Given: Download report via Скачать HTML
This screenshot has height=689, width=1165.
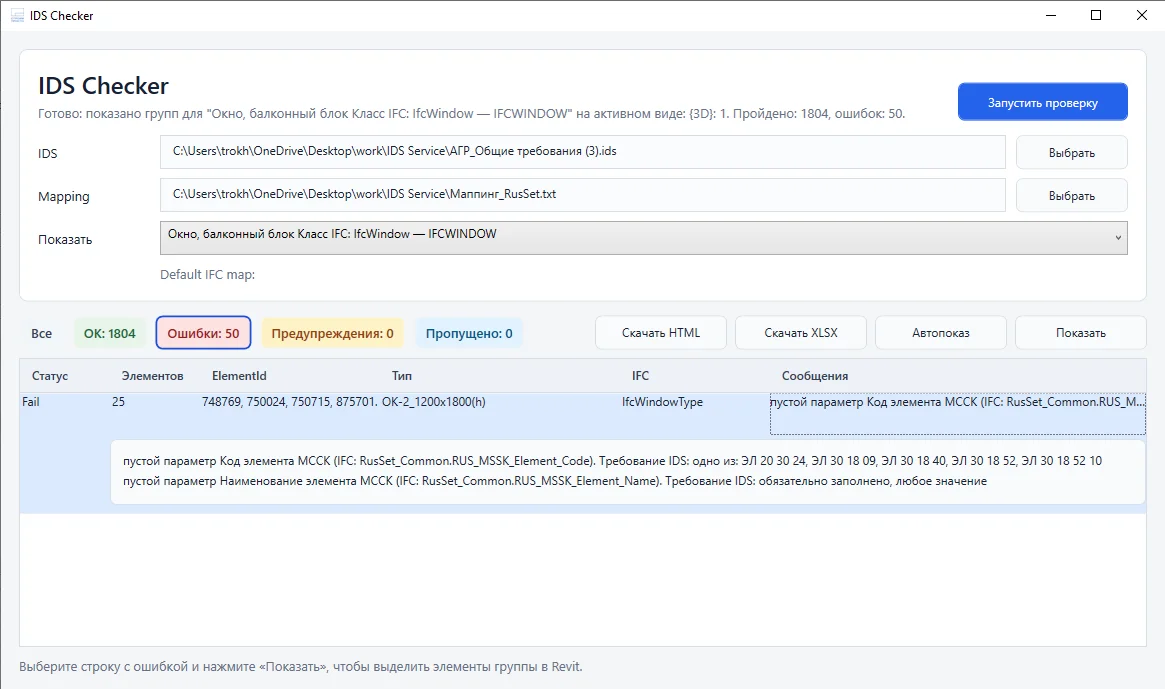Looking at the screenshot, I should tap(661, 333).
